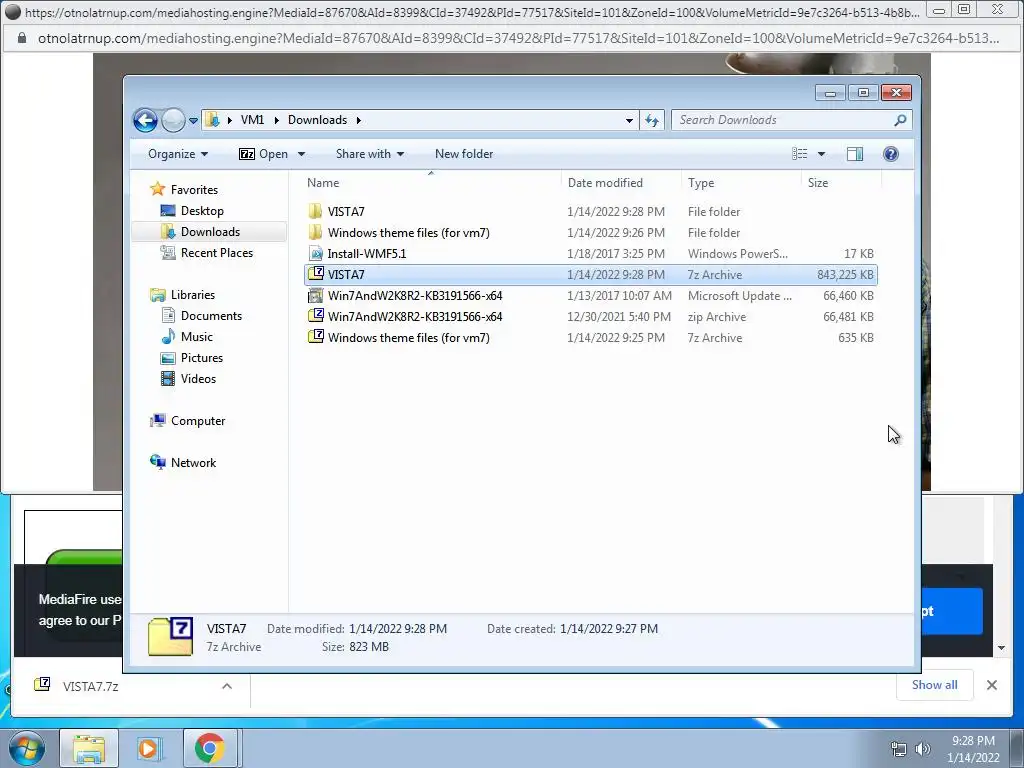The height and width of the screenshot is (768, 1024).
Task: Close the Chrome download bar
Action: 991,685
